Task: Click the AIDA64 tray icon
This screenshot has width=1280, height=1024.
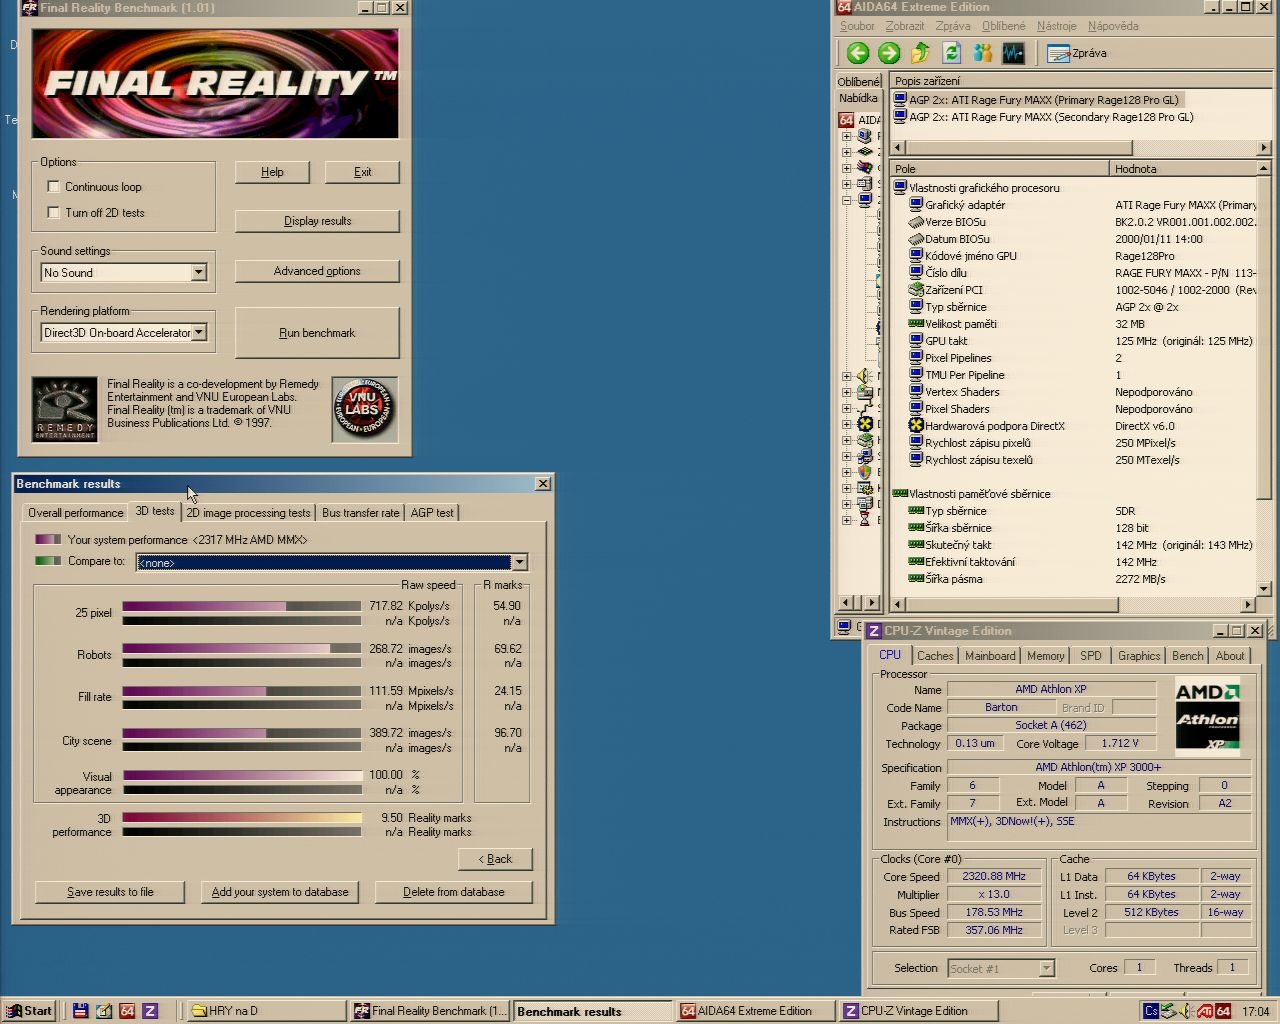Action: [x=1223, y=1011]
